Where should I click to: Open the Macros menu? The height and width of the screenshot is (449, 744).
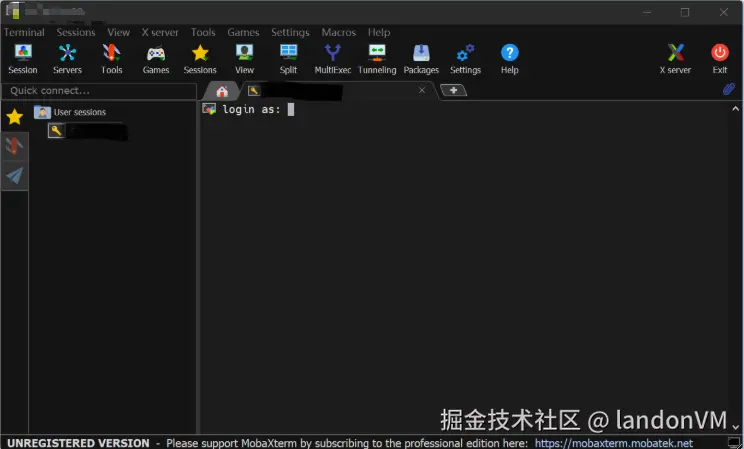click(339, 32)
